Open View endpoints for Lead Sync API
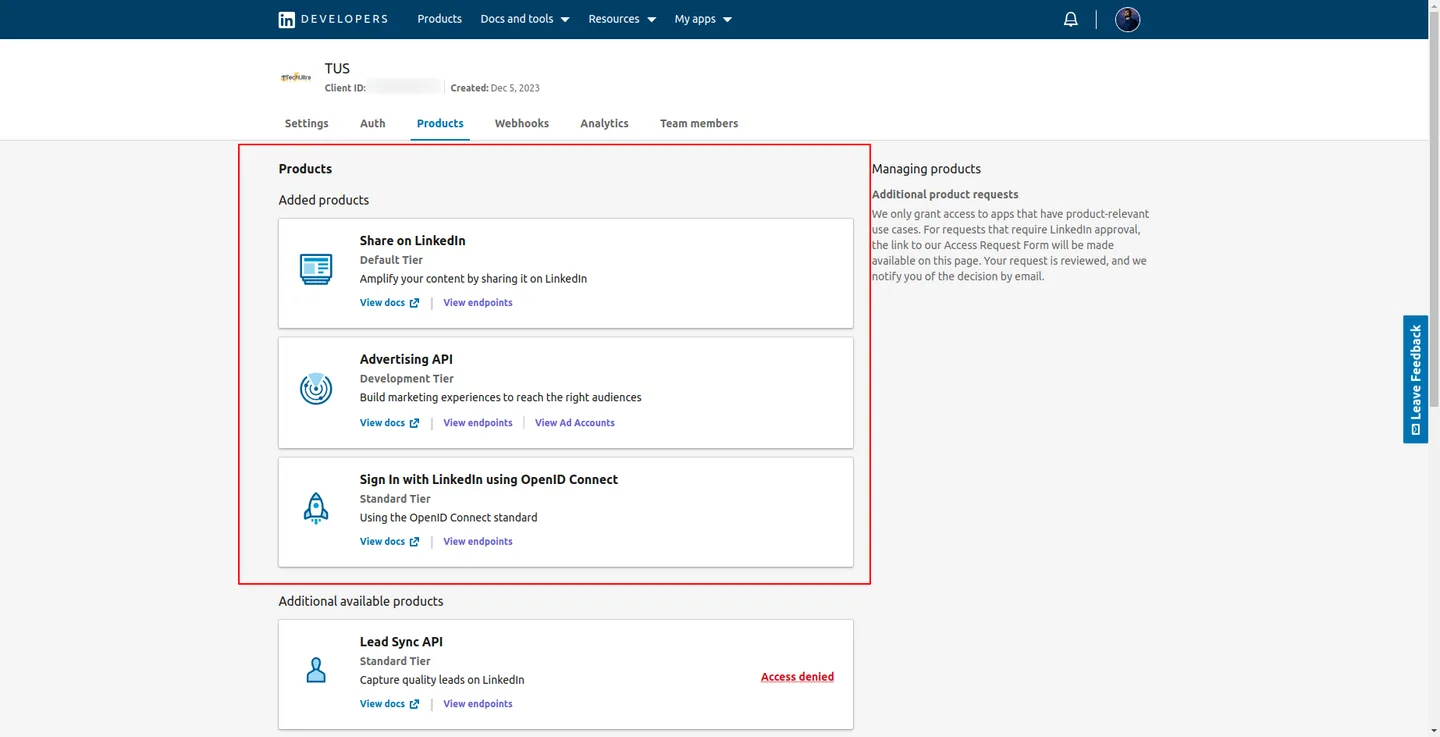The height and width of the screenshot is (737, 1440). (x=478, y=704)
